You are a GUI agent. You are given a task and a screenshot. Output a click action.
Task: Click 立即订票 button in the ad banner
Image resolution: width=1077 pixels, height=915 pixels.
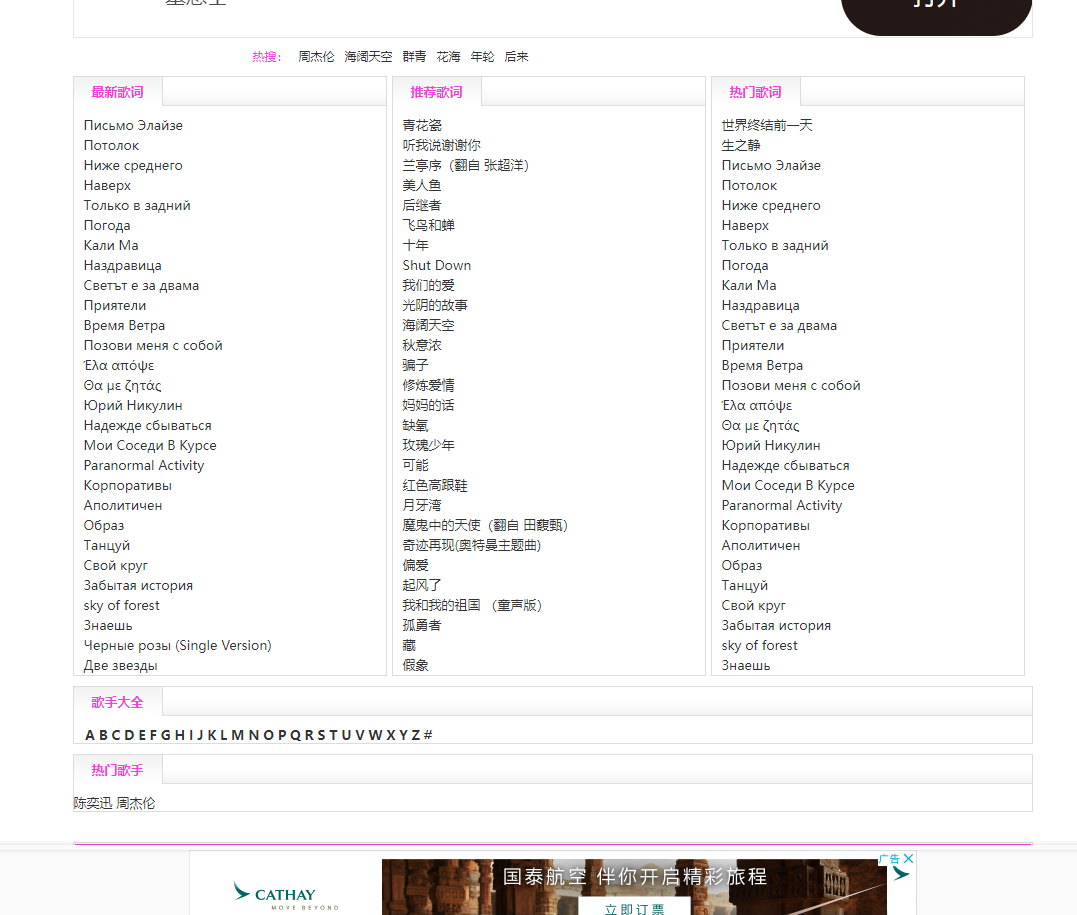[634, 907]
